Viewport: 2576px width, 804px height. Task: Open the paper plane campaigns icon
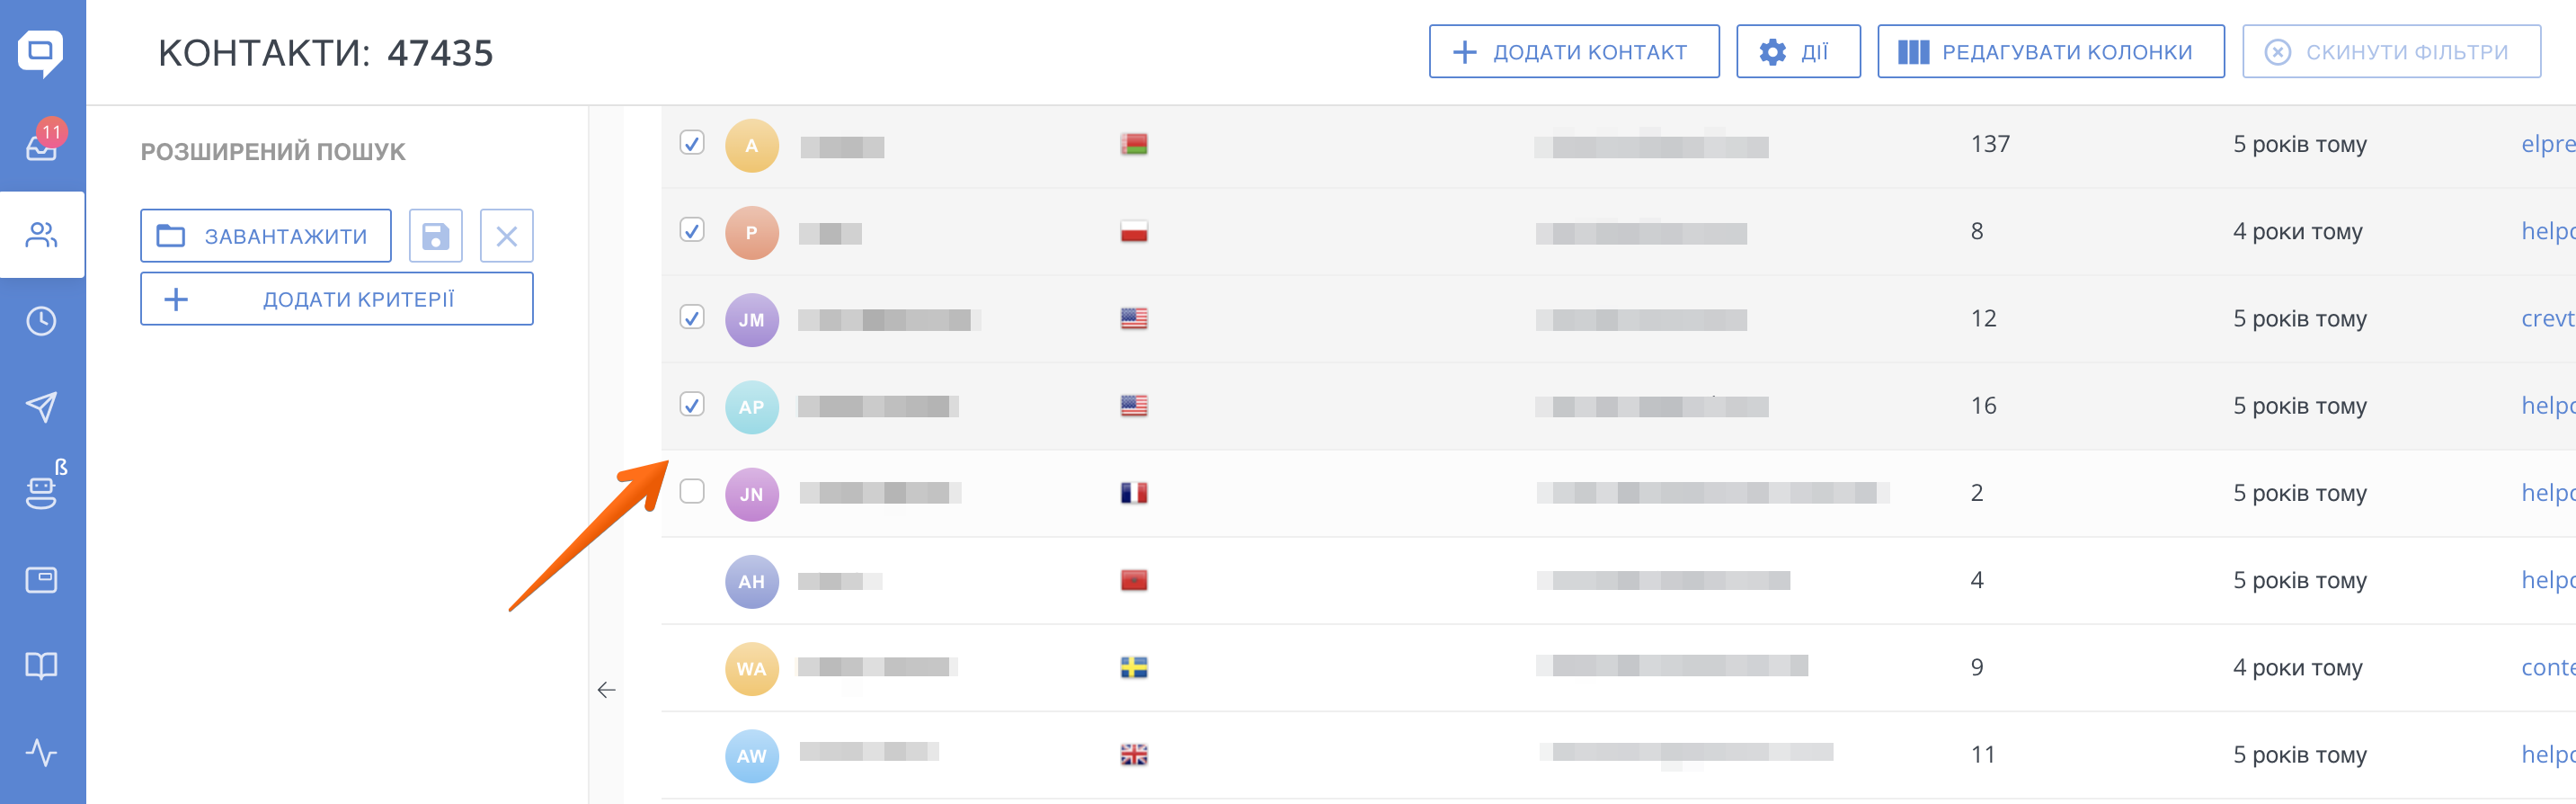41,407
